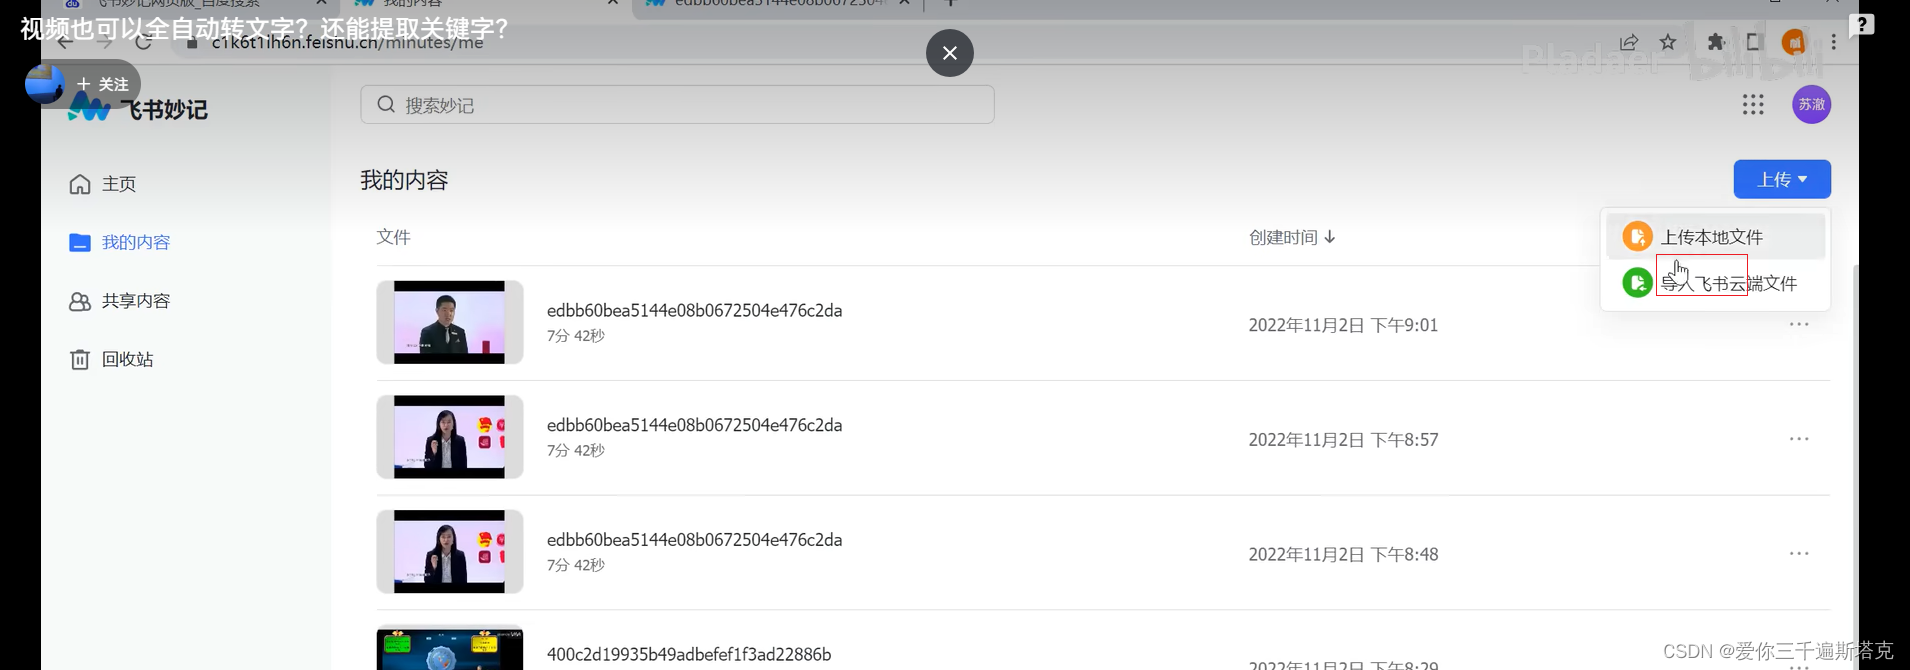This screenshot has width=1910, height=670.
Task: Click the date 2022年11月2日 下午8:48
Action: [x=1343, y=554]
